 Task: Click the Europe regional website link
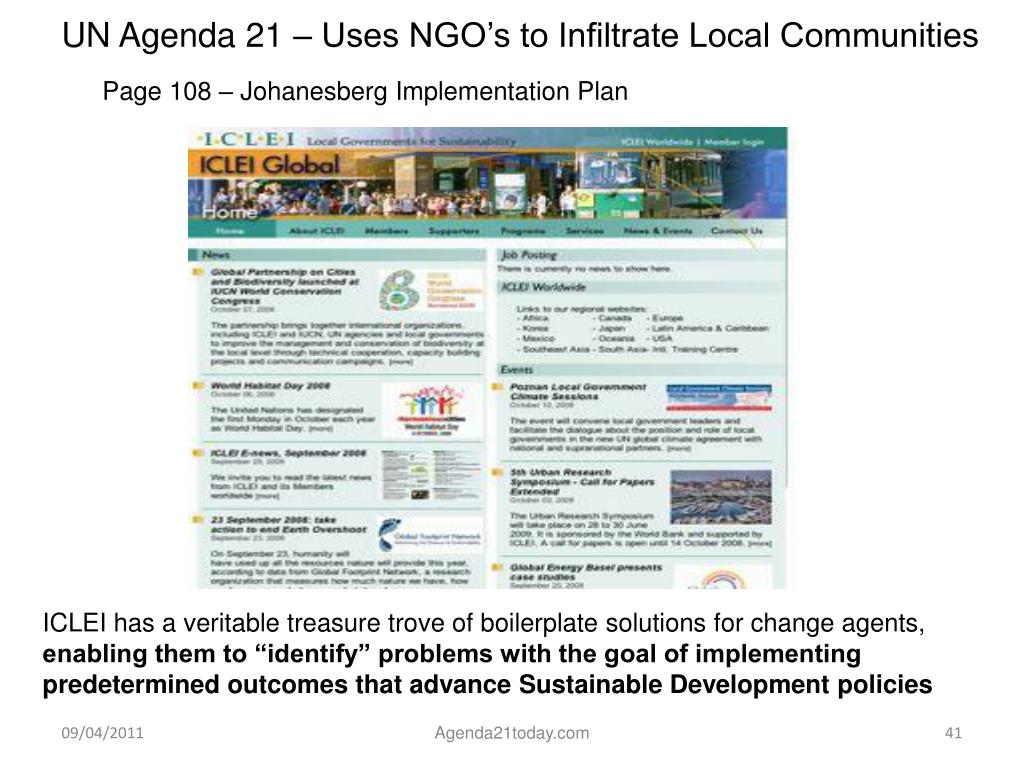(x=667, y=318)
